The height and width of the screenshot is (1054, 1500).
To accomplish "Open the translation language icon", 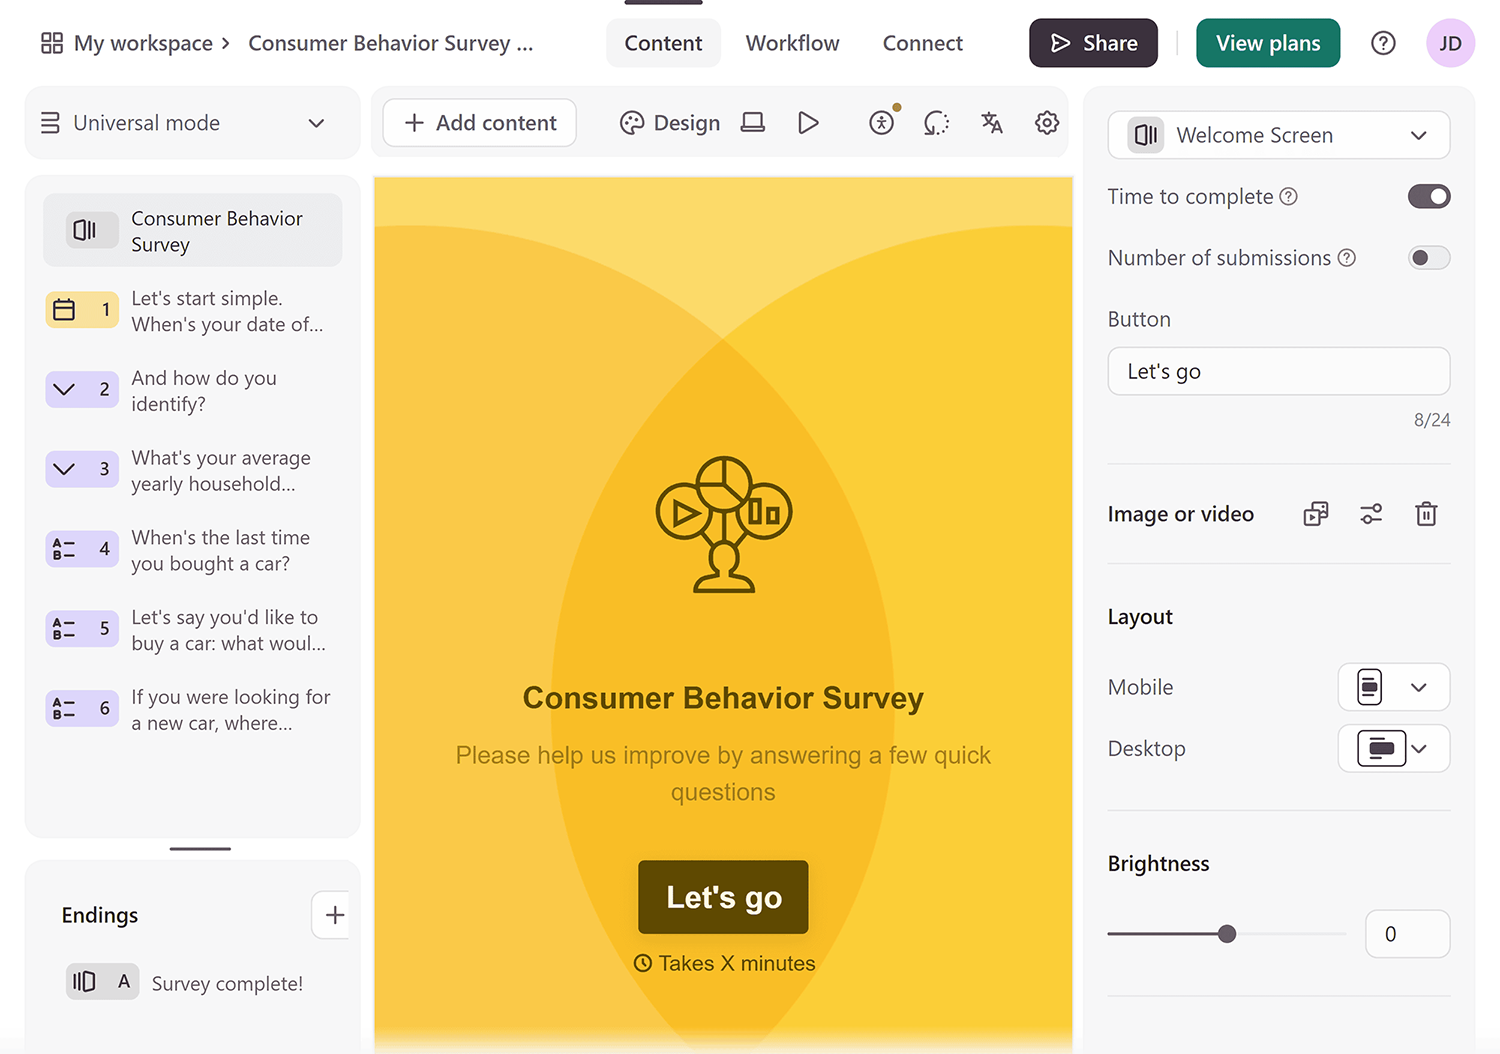I will click(x=991, y=123).
